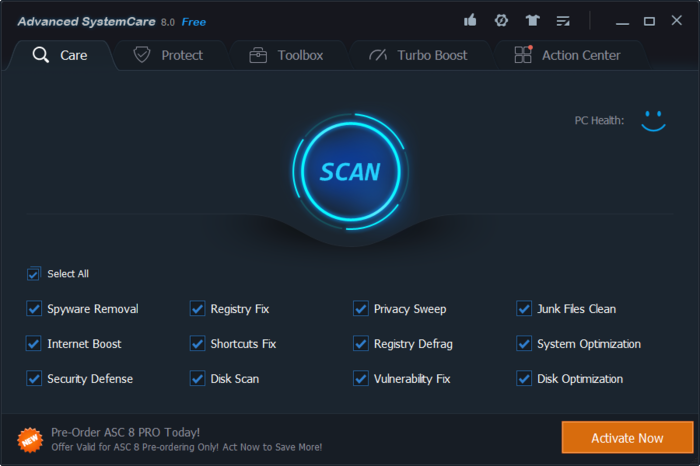Click the orange NEW badge icon
Viewport: 700px width, 466px height.
pos(29,438)
